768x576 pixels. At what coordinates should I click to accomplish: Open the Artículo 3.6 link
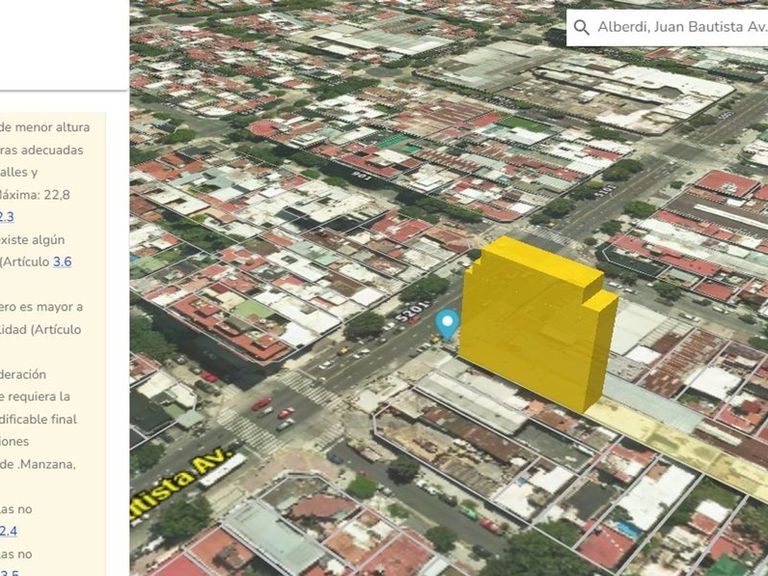point(62,262)
